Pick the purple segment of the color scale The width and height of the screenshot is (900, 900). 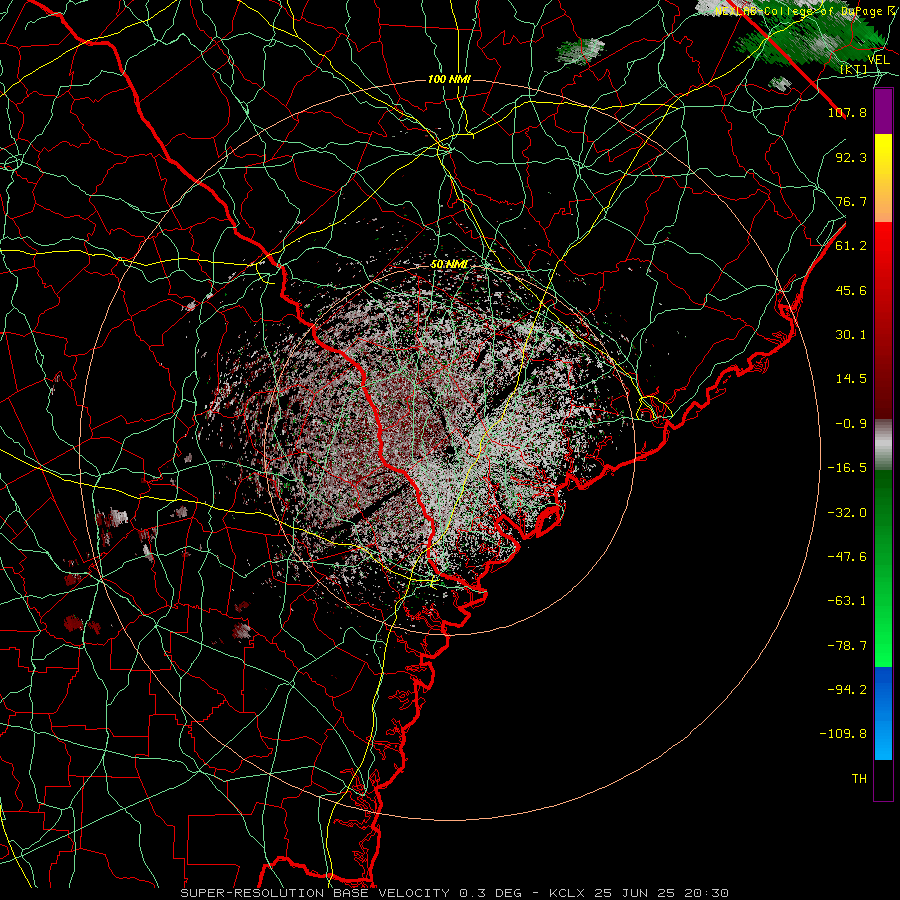pos(883,111)
